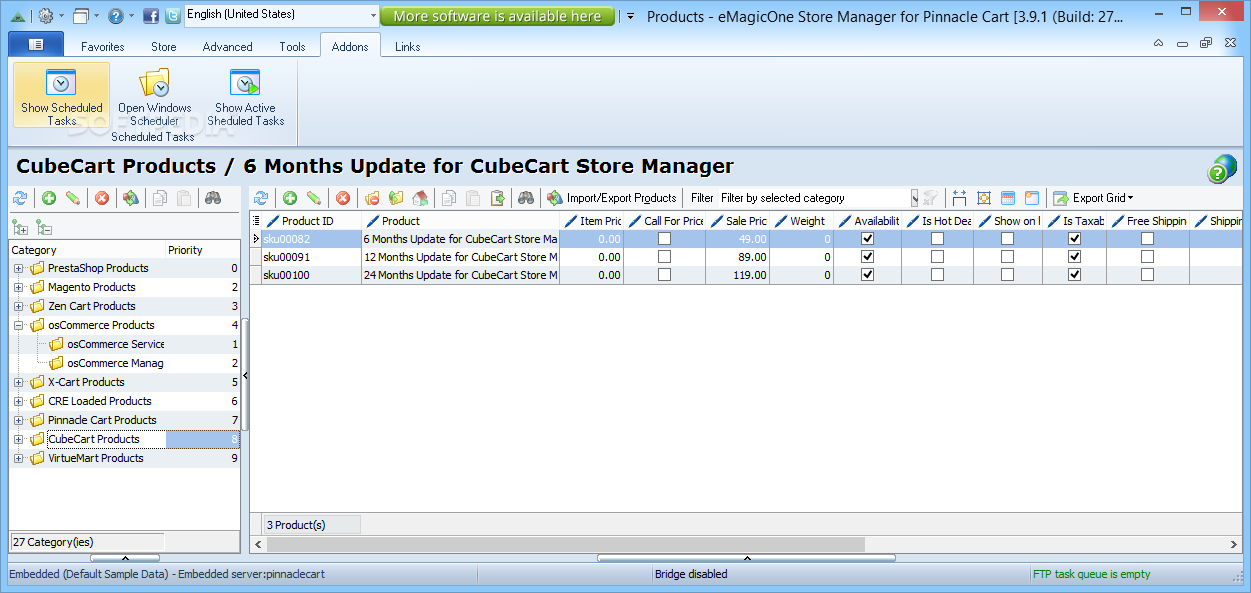
Task: Collapse all category tree nodes icon
Action: (43, 227)
